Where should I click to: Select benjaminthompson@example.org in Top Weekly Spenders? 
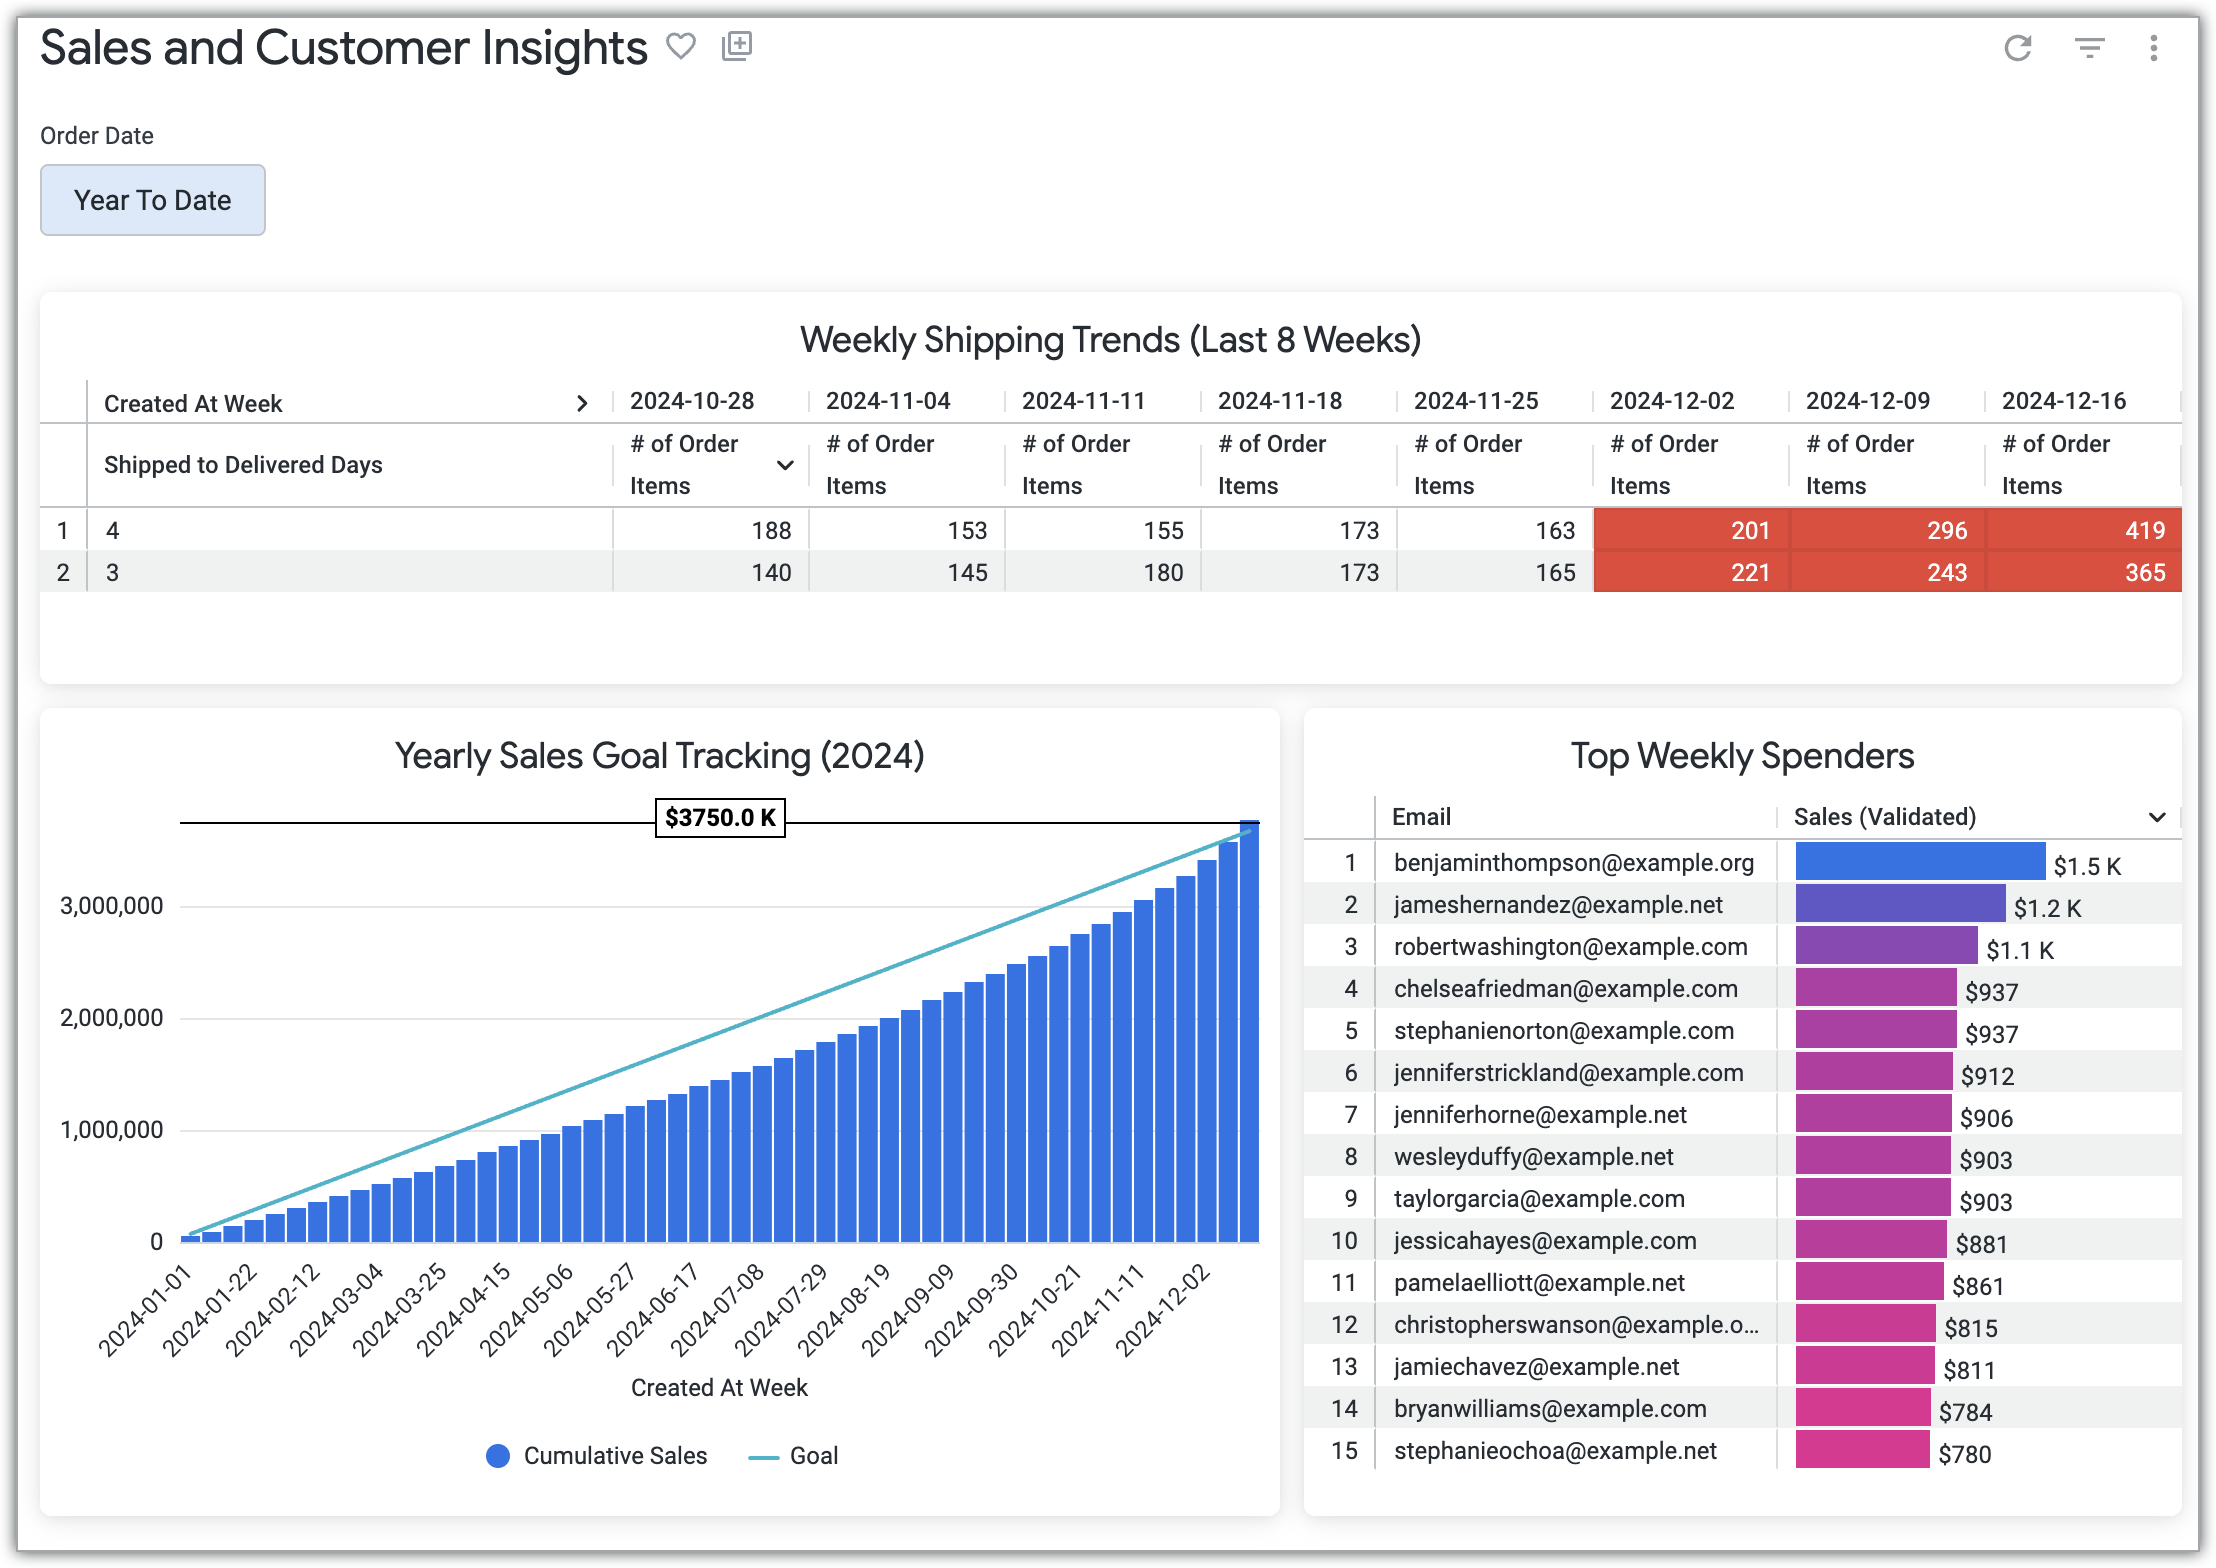point(1574,862)
